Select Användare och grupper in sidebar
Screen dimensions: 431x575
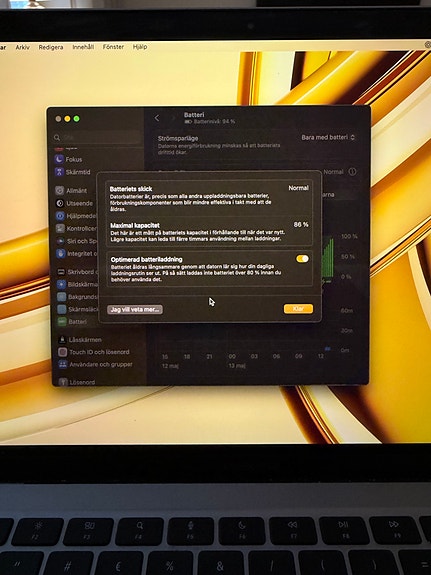click(x=95, y=365)
